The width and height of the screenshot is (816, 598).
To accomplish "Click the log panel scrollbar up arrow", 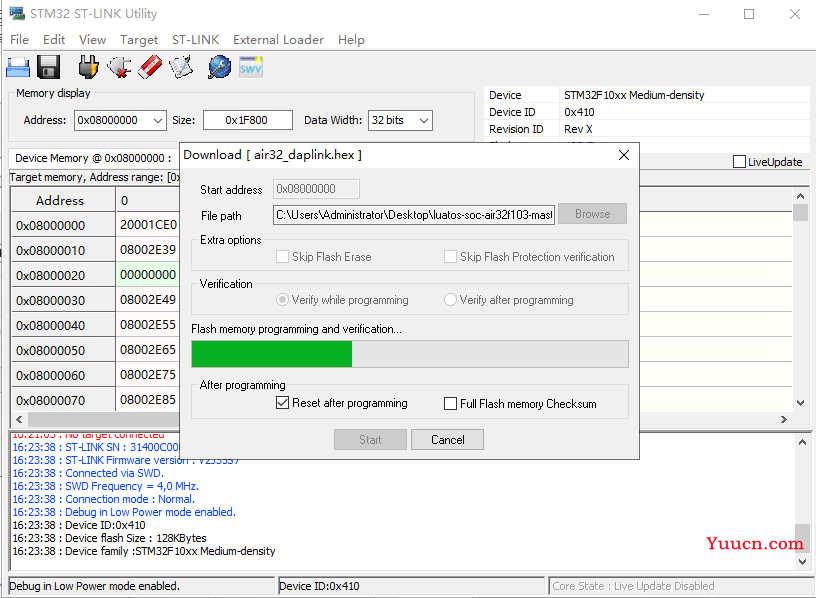I will point(802,442).
